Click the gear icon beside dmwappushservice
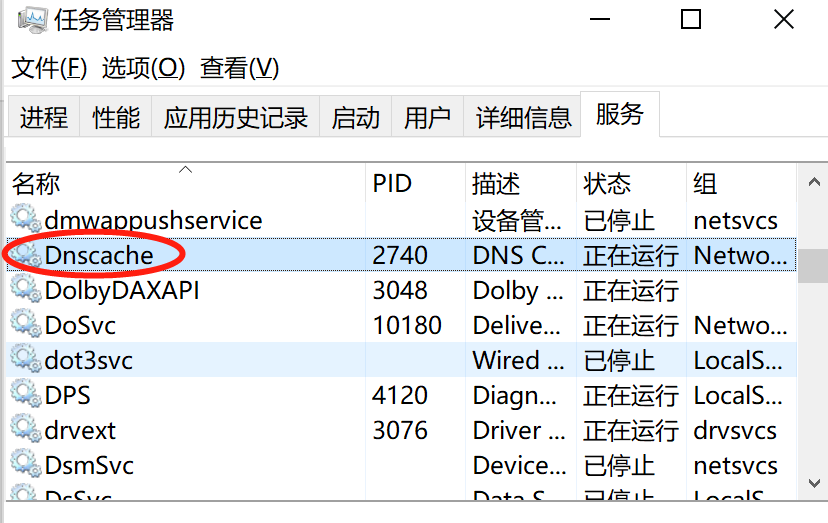The width and height of the screenshot is (828, 523). pyautogui.click(x=23, y=220)
